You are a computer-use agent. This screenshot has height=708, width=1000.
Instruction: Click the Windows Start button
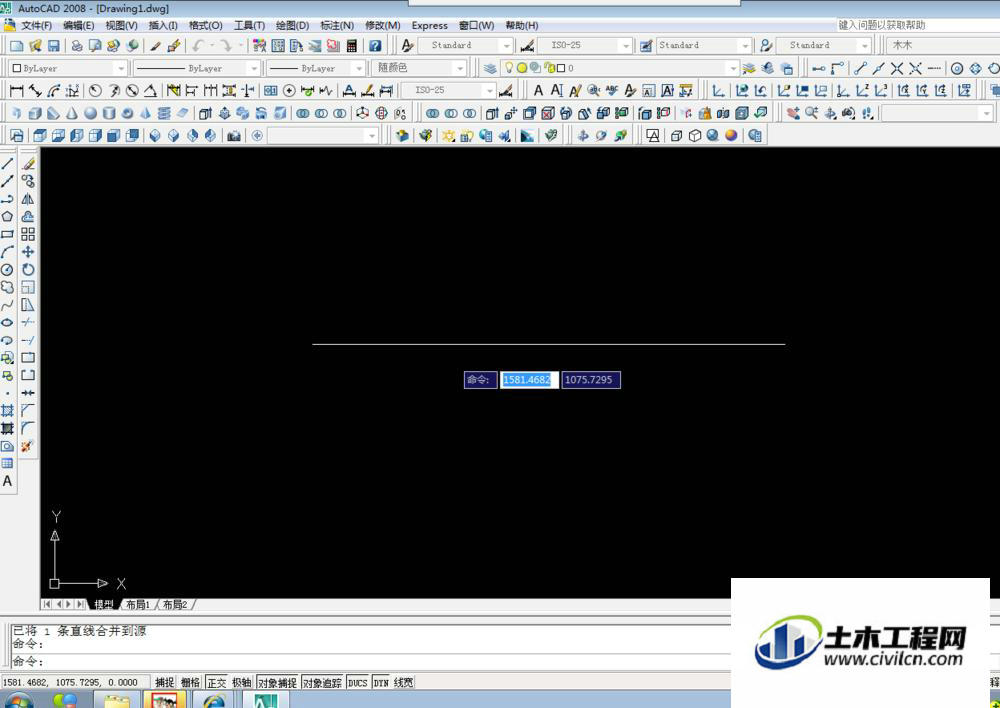(x=18, y=700)
